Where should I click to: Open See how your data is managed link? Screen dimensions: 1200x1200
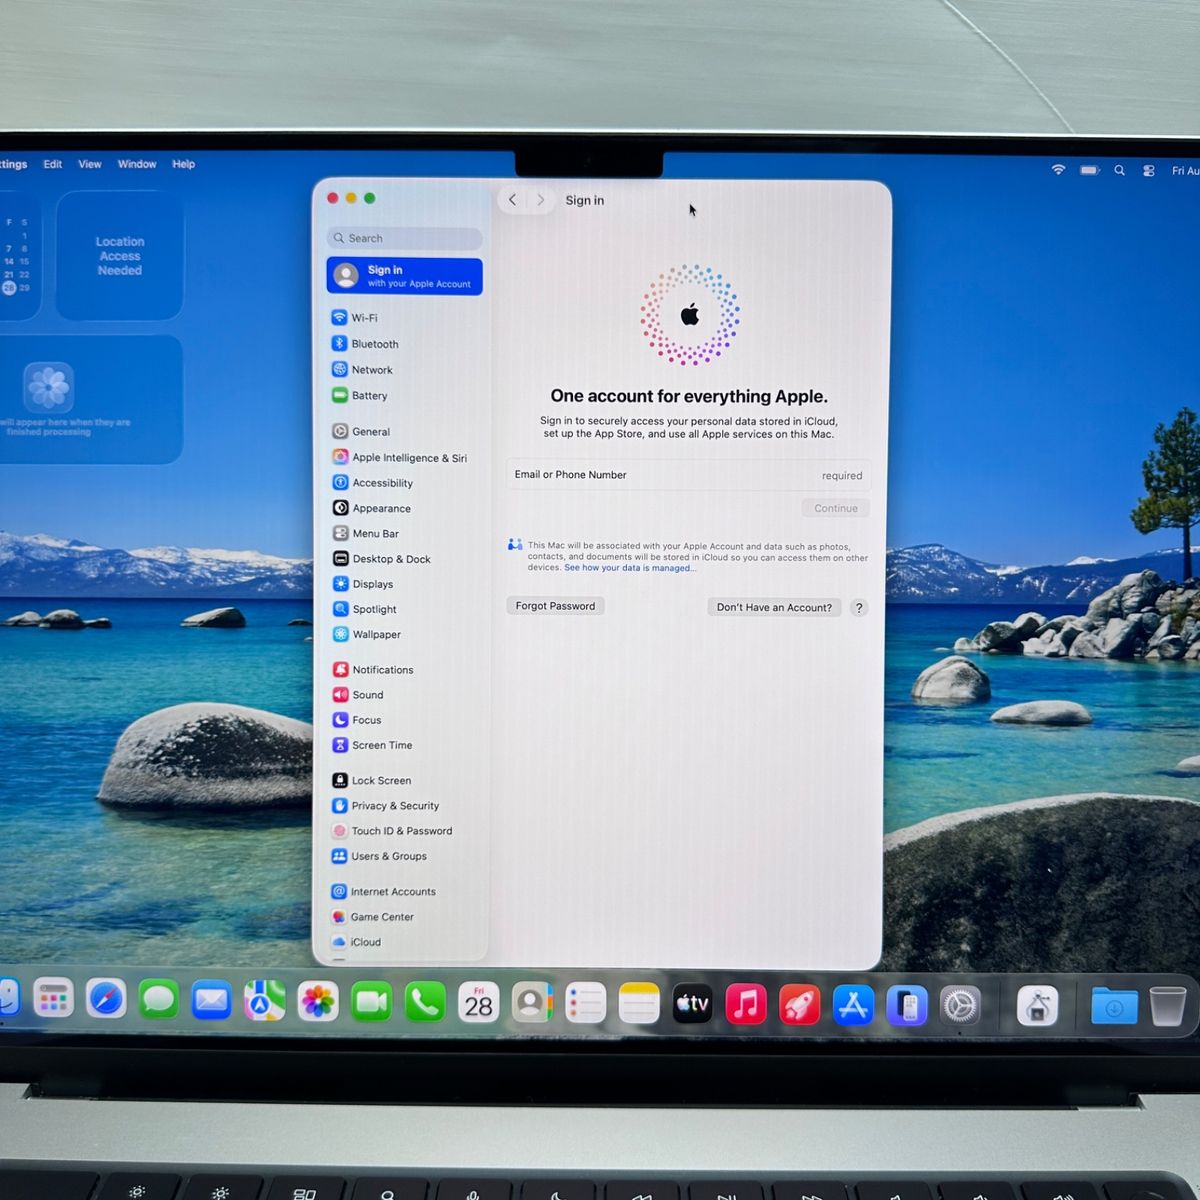click(630, 568)
